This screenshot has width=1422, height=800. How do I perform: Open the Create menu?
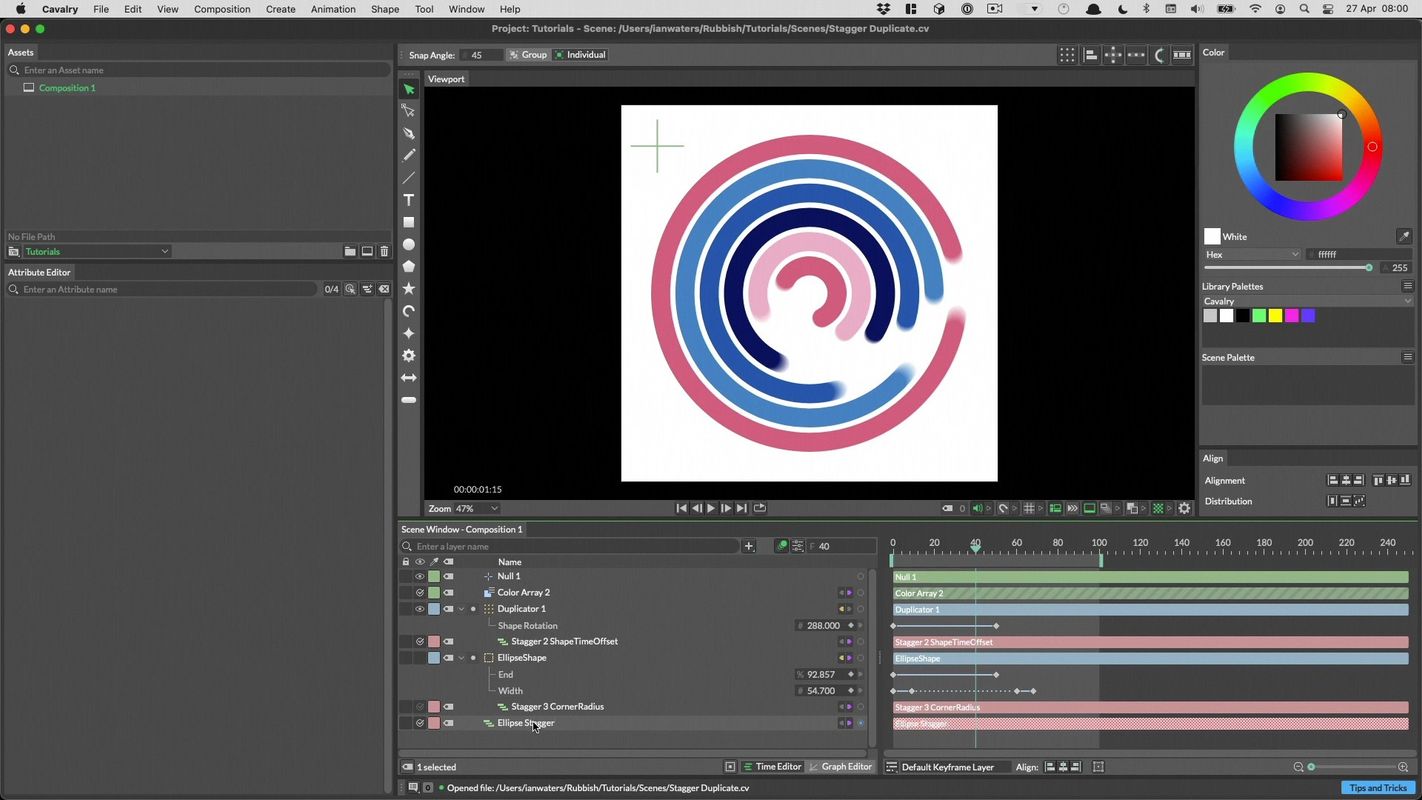coord(280,9)
